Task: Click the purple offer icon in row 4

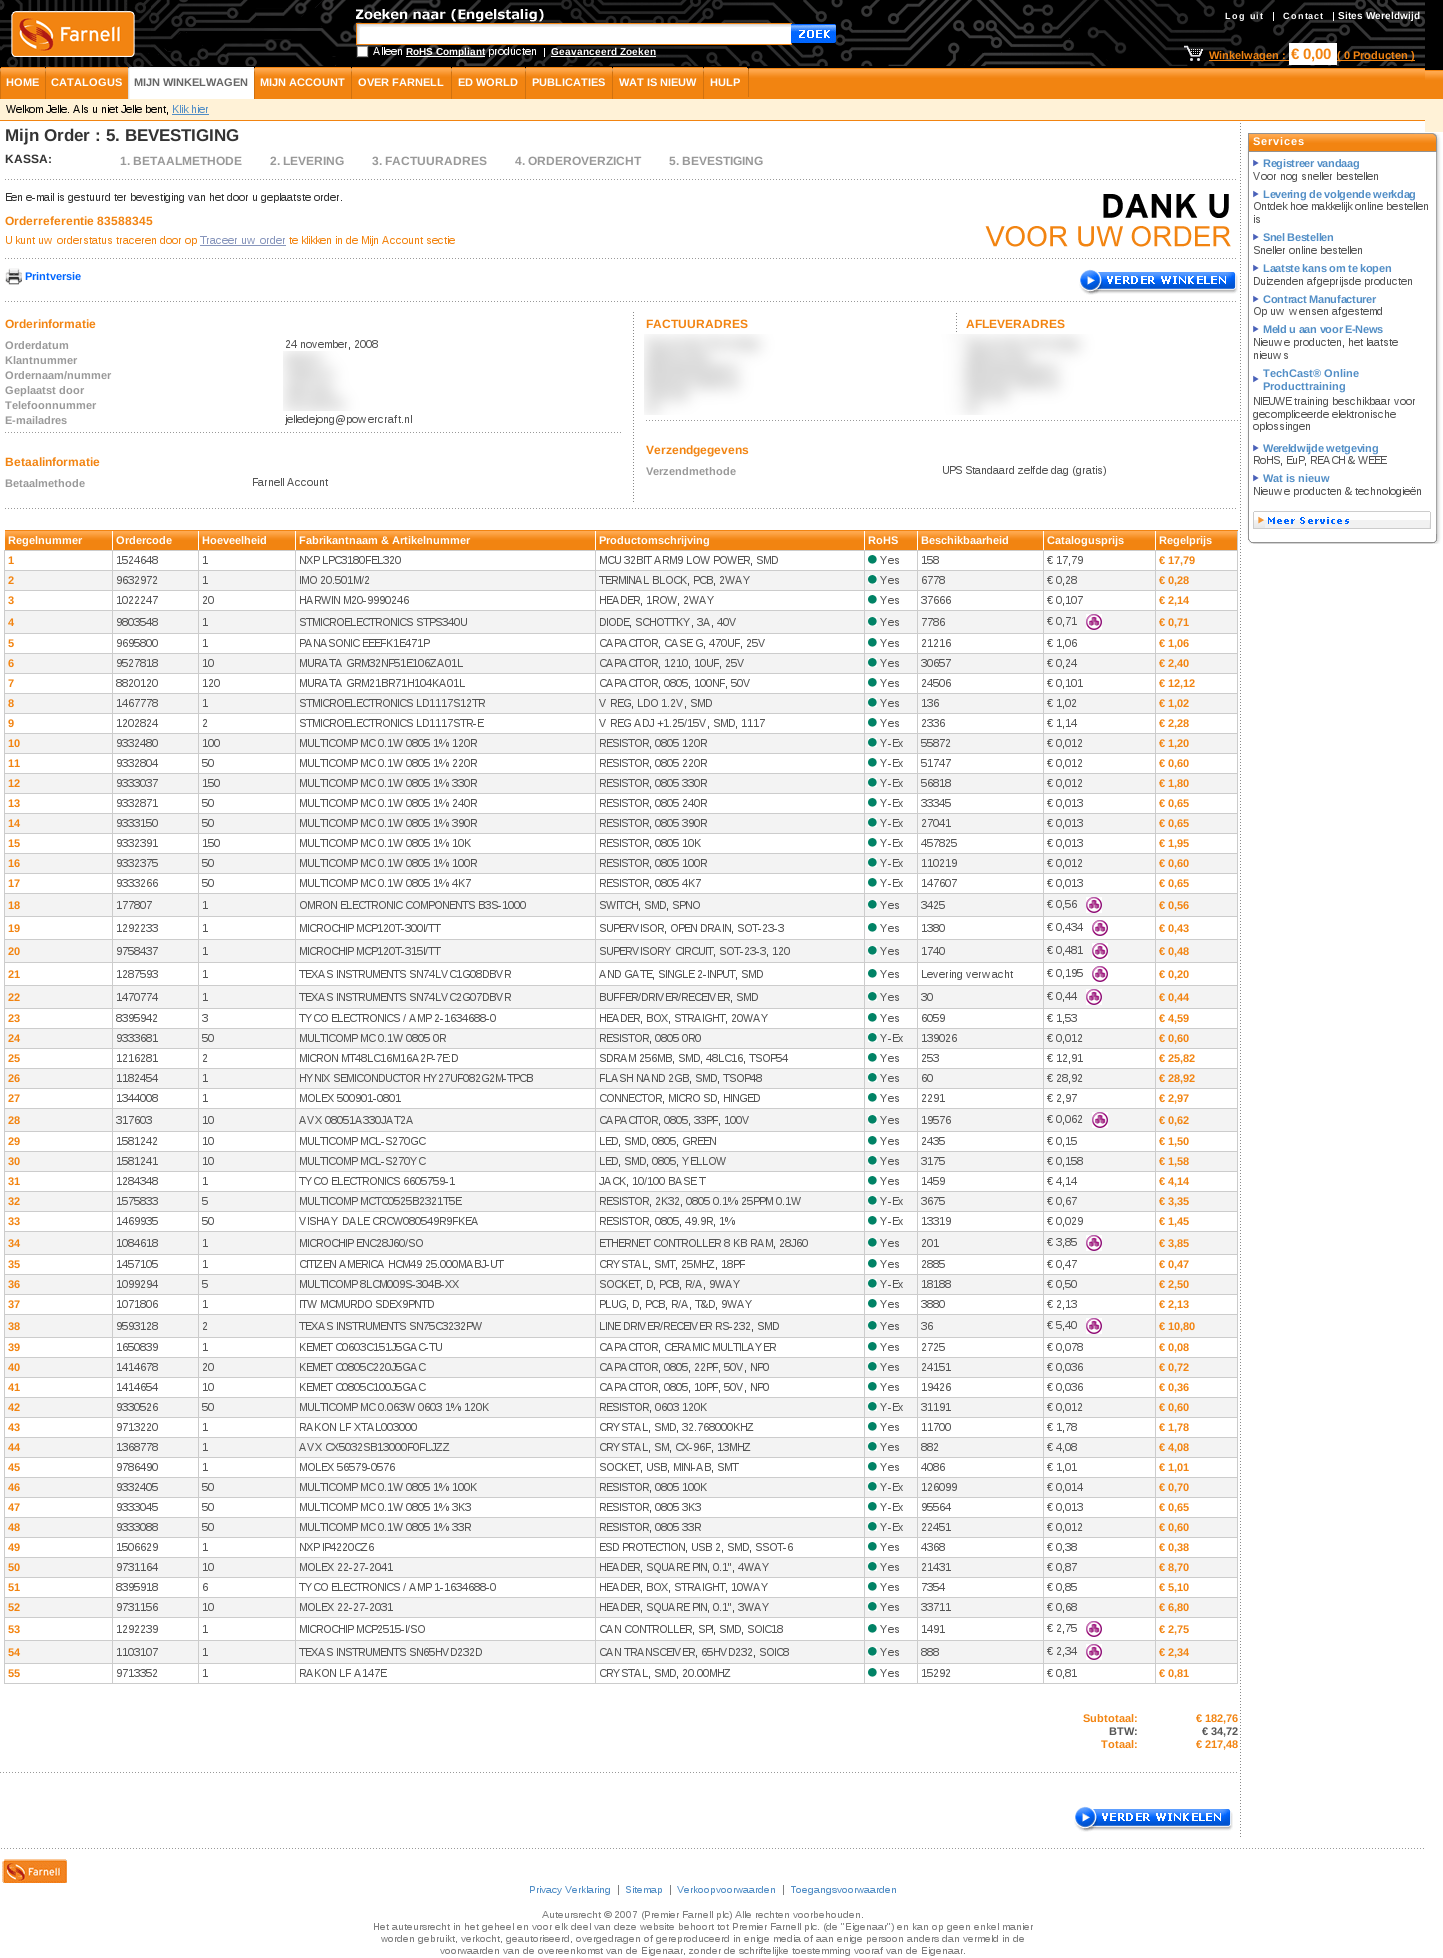Action: [x=1094, y=622]
